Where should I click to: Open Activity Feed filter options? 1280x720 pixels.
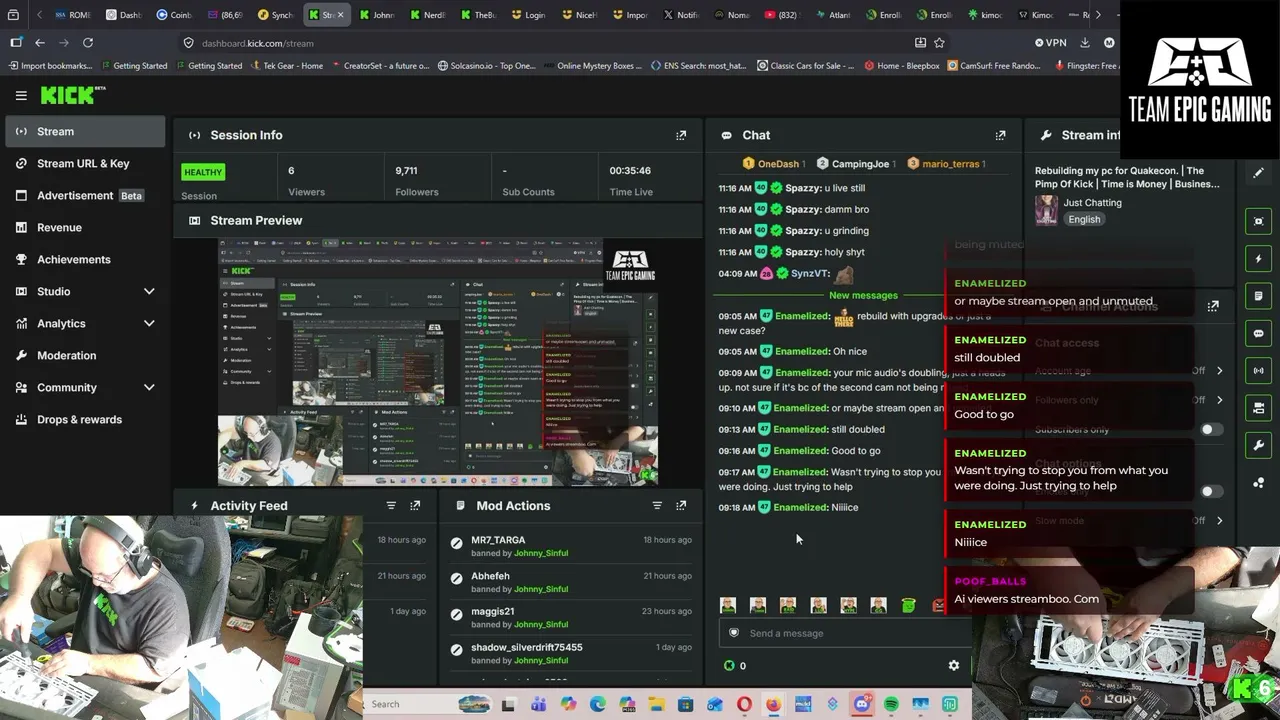click(391, 506)
